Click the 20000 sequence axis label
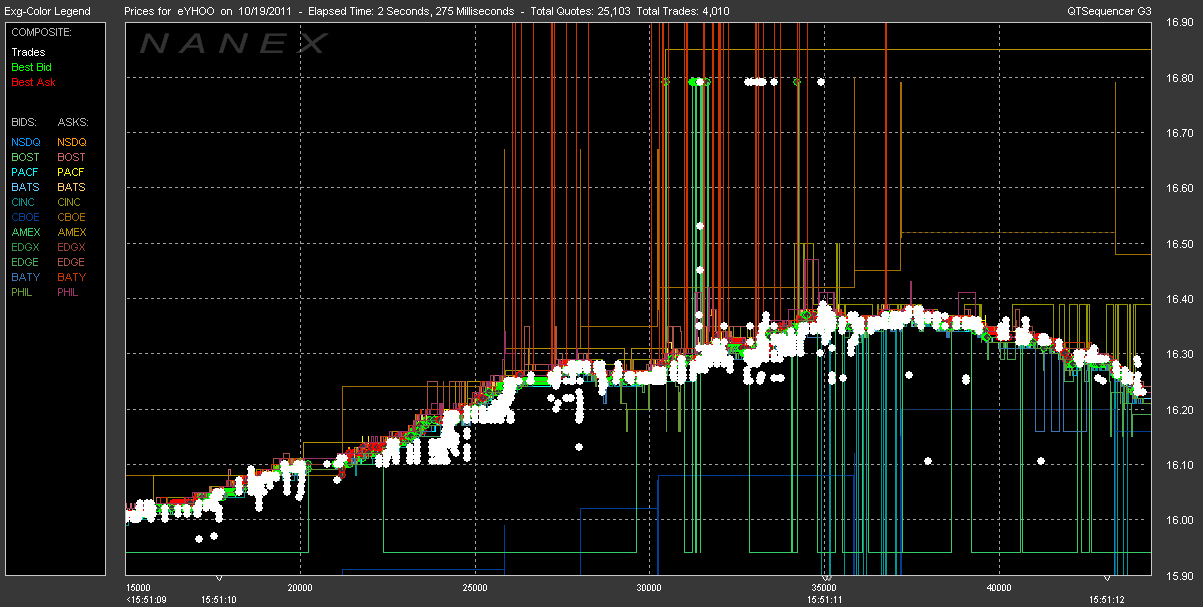This screenshot has width=1203, height=607. pos(300,587)
